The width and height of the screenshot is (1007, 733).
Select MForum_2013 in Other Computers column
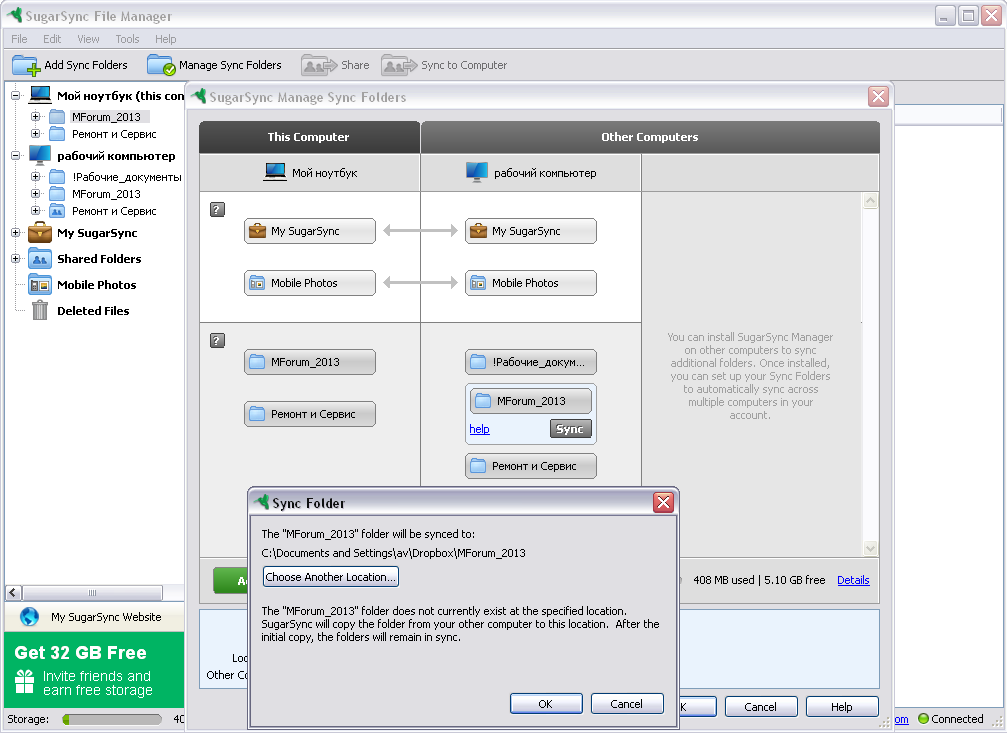(530, 401)
